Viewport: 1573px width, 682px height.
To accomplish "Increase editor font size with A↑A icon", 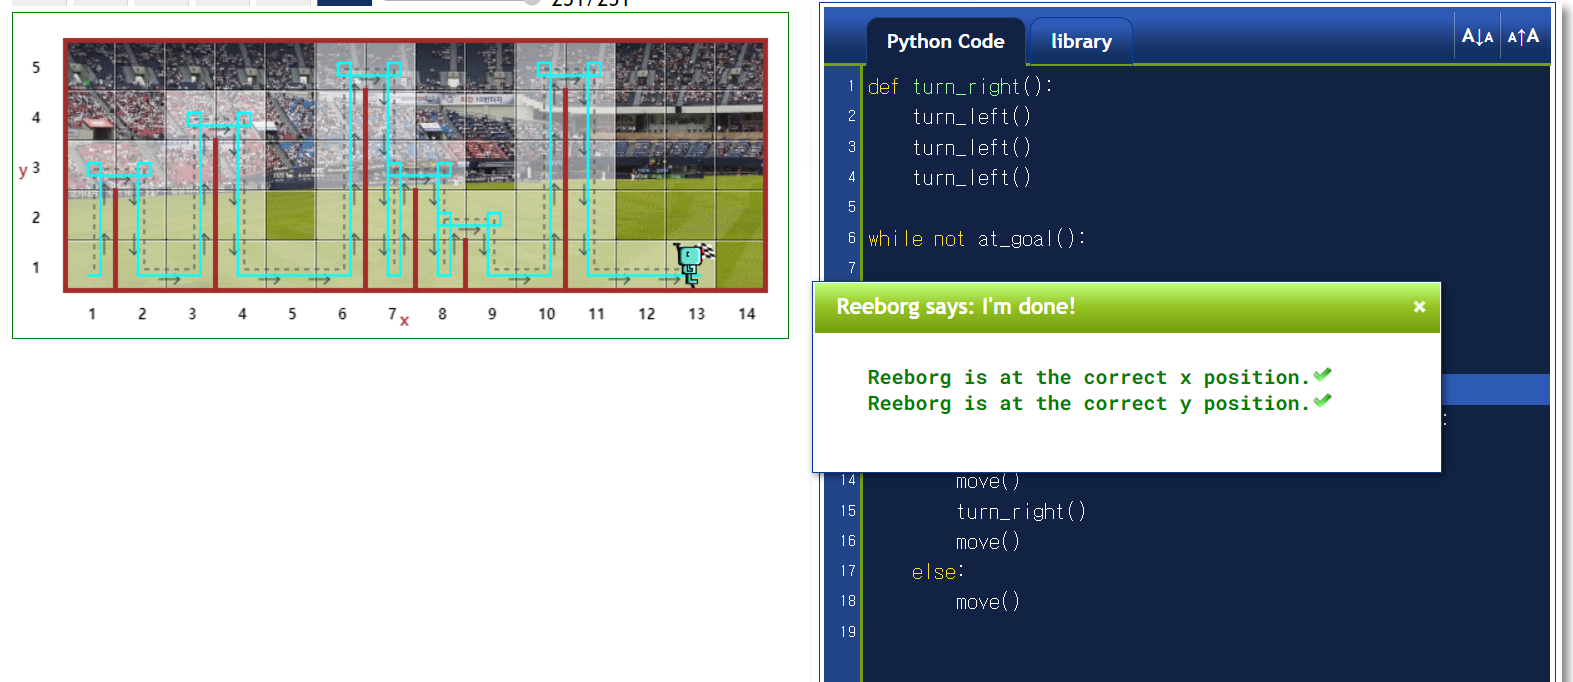I will (1523, 37).
